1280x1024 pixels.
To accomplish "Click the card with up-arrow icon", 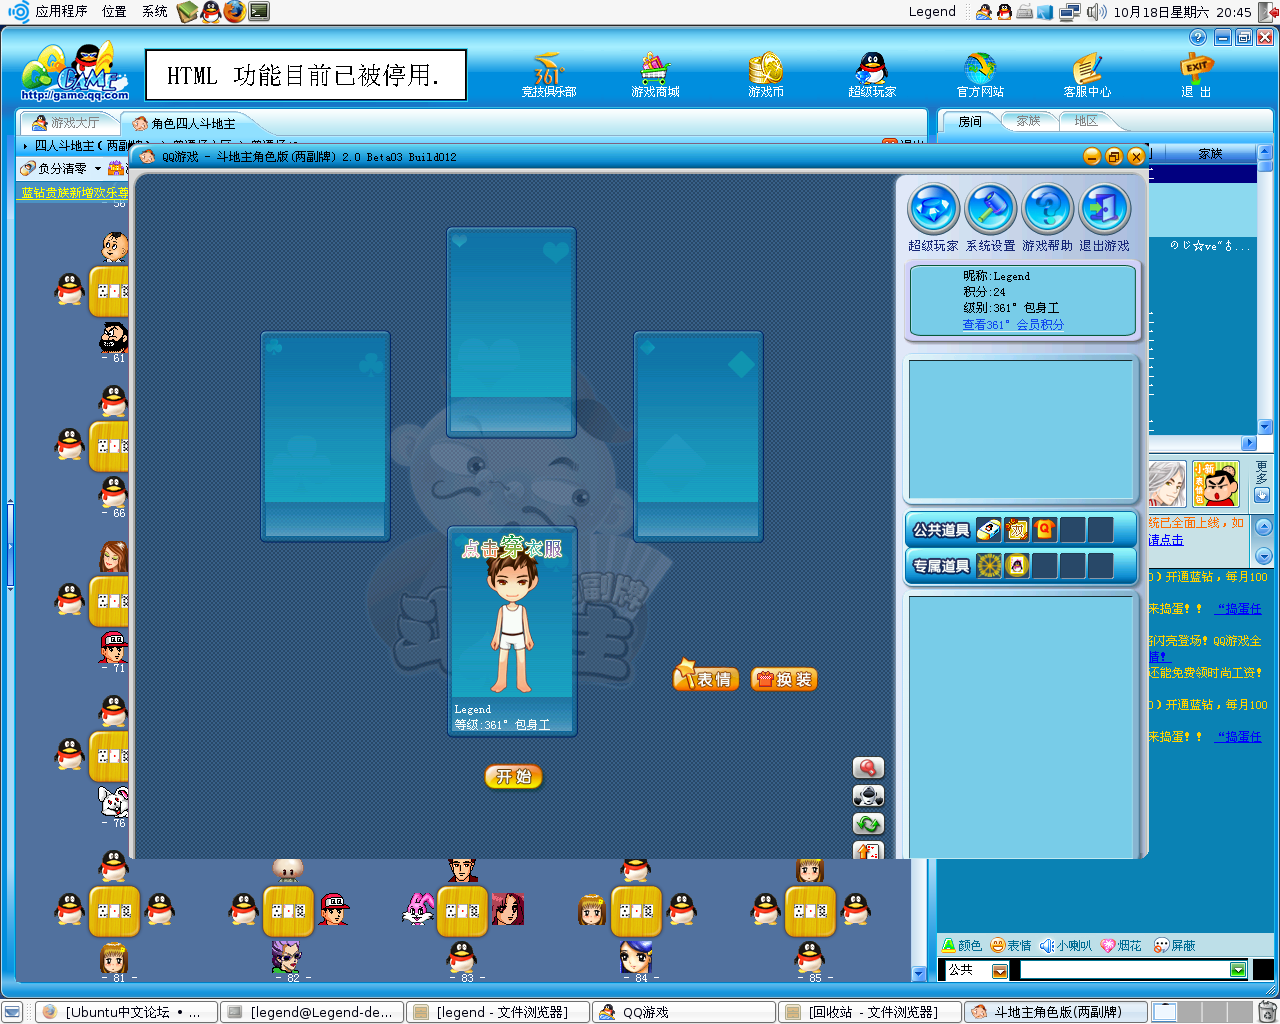I will point(868,850).
